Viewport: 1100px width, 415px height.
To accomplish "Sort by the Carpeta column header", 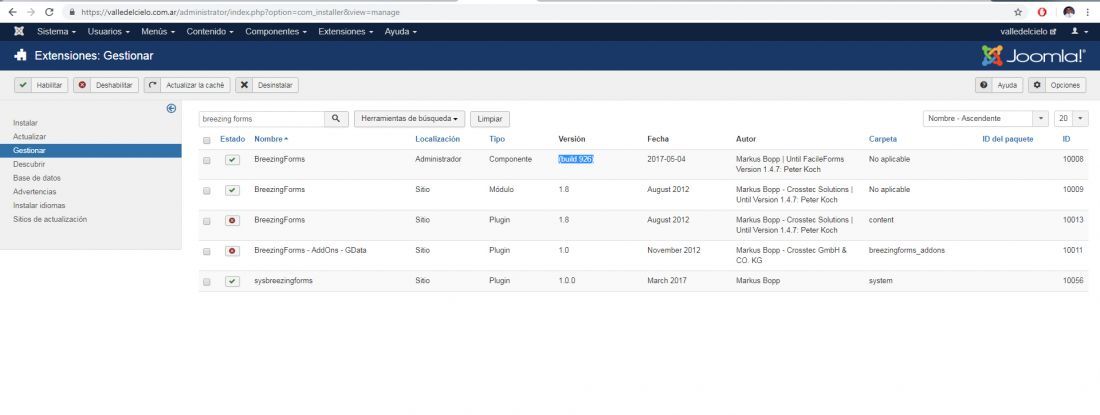I will (883, 140).
